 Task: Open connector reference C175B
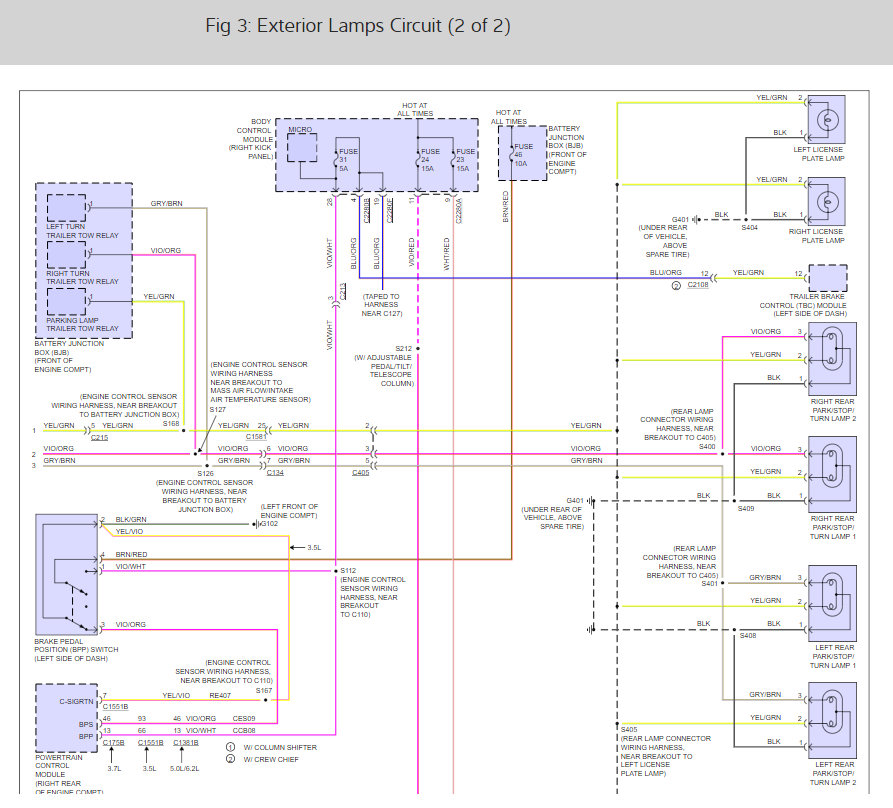point(113,743)
